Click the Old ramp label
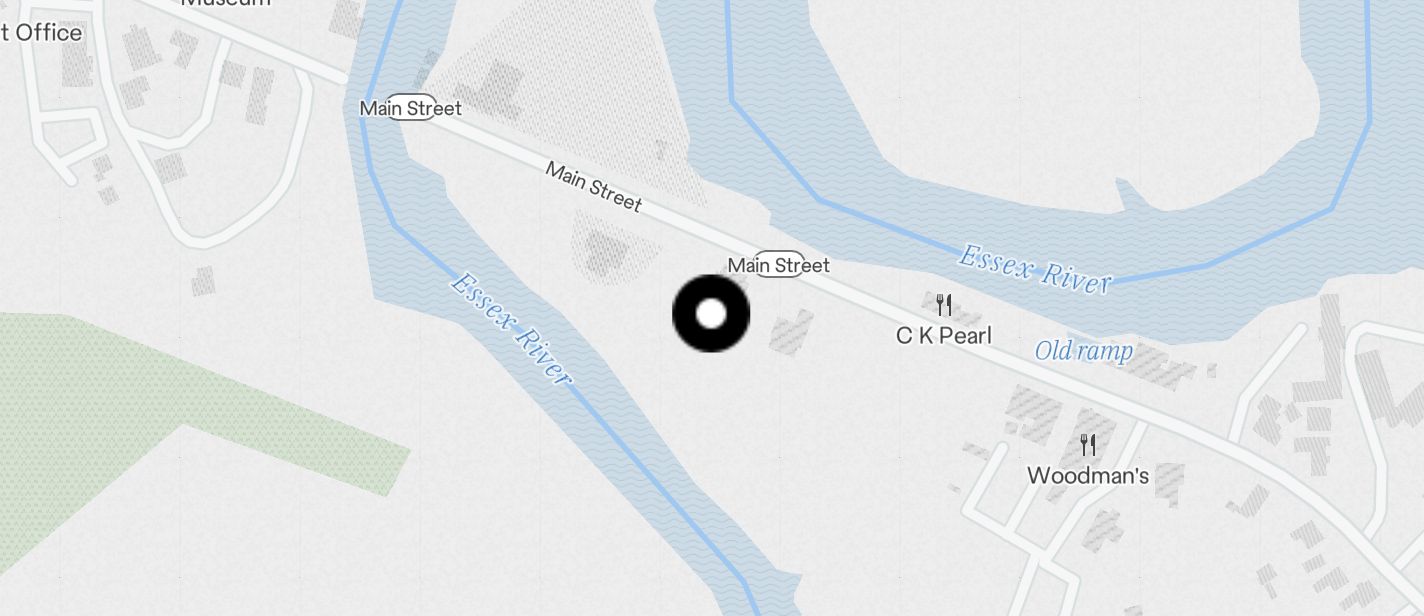 (x=1084, y=351)
